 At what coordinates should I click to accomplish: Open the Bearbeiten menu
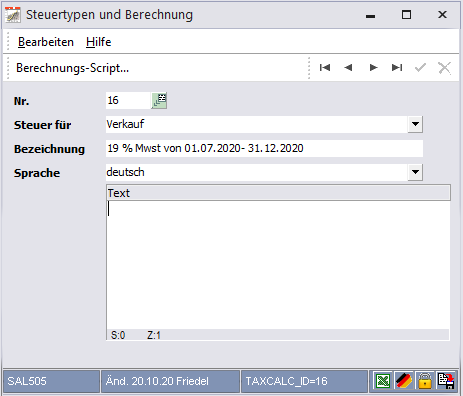[46, 42]
